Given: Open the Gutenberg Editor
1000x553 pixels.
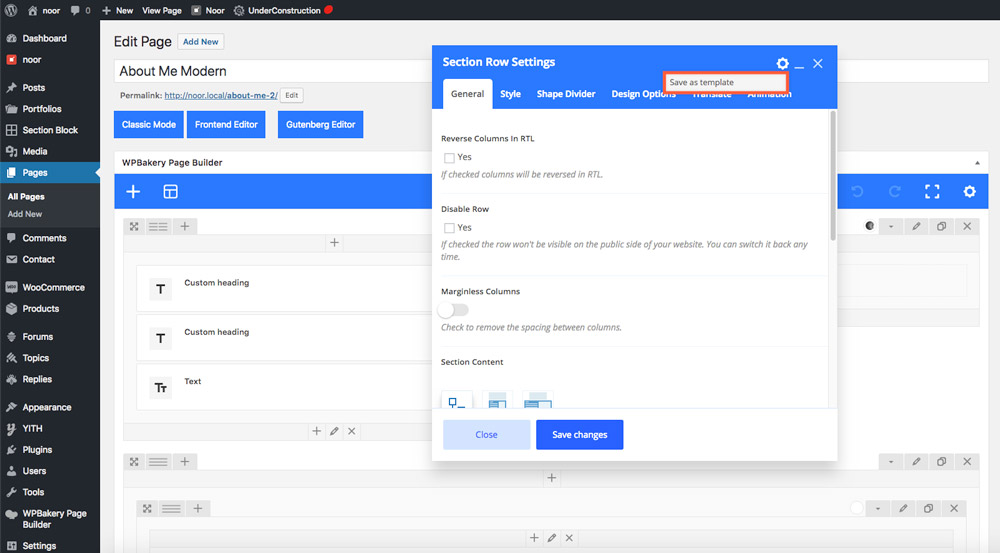Looking at the screenshot, I should pyautogui.click(x=320, y=124).
